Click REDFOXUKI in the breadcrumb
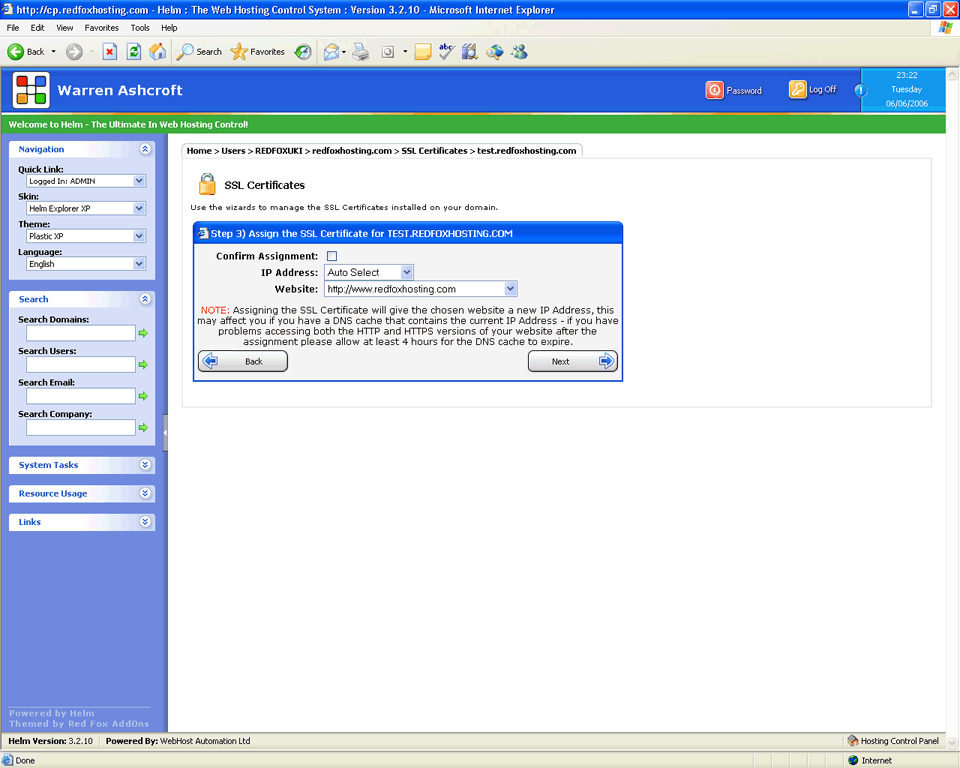The width and height of the screenshot is (960, 768). (279, 151)
